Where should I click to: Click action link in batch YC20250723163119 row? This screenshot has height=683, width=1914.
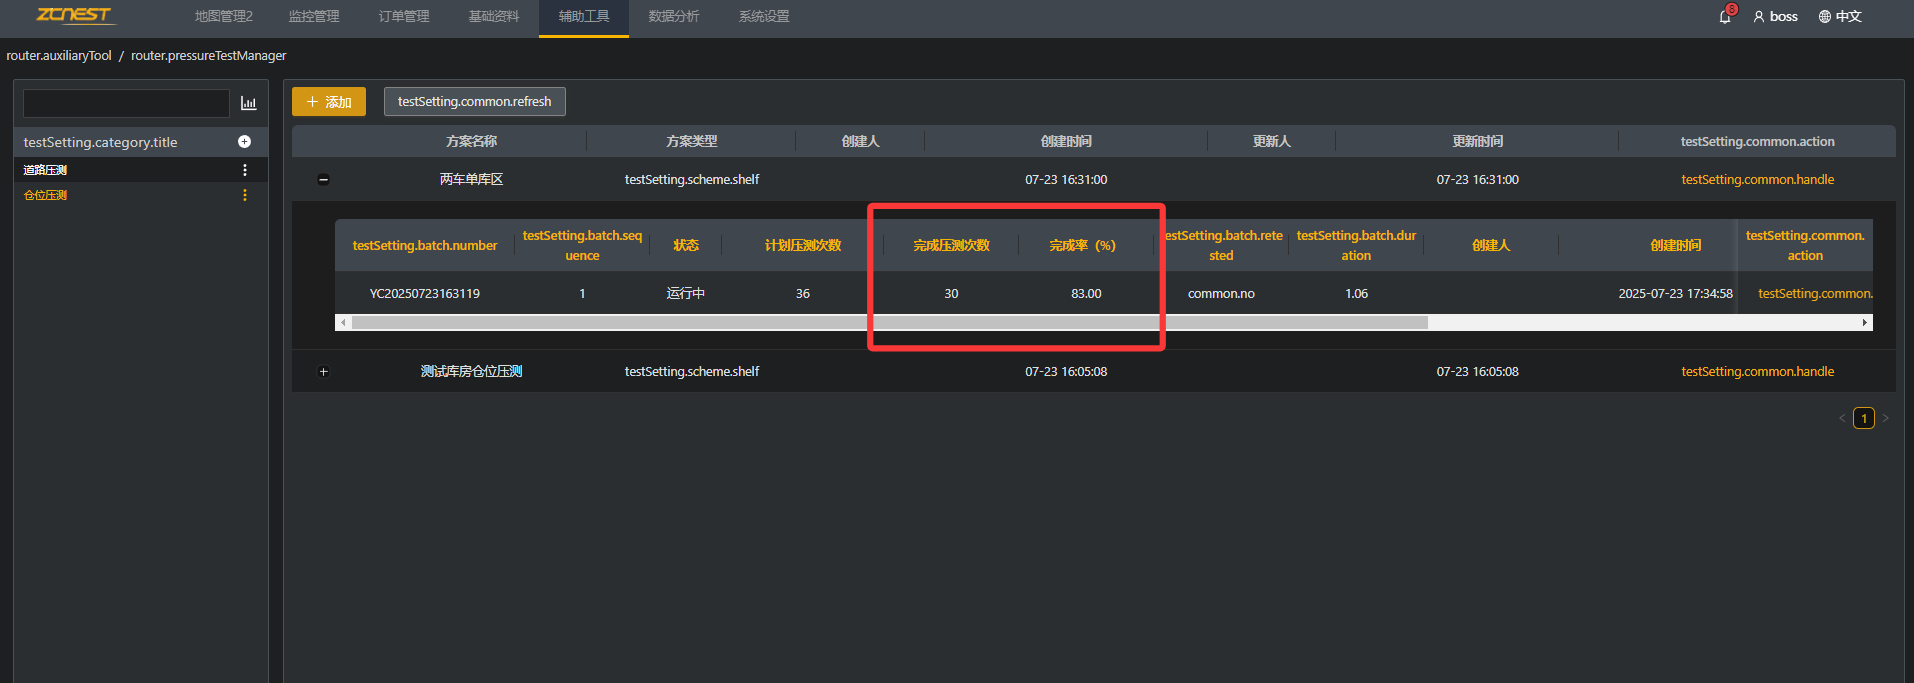click(1815, 294)
